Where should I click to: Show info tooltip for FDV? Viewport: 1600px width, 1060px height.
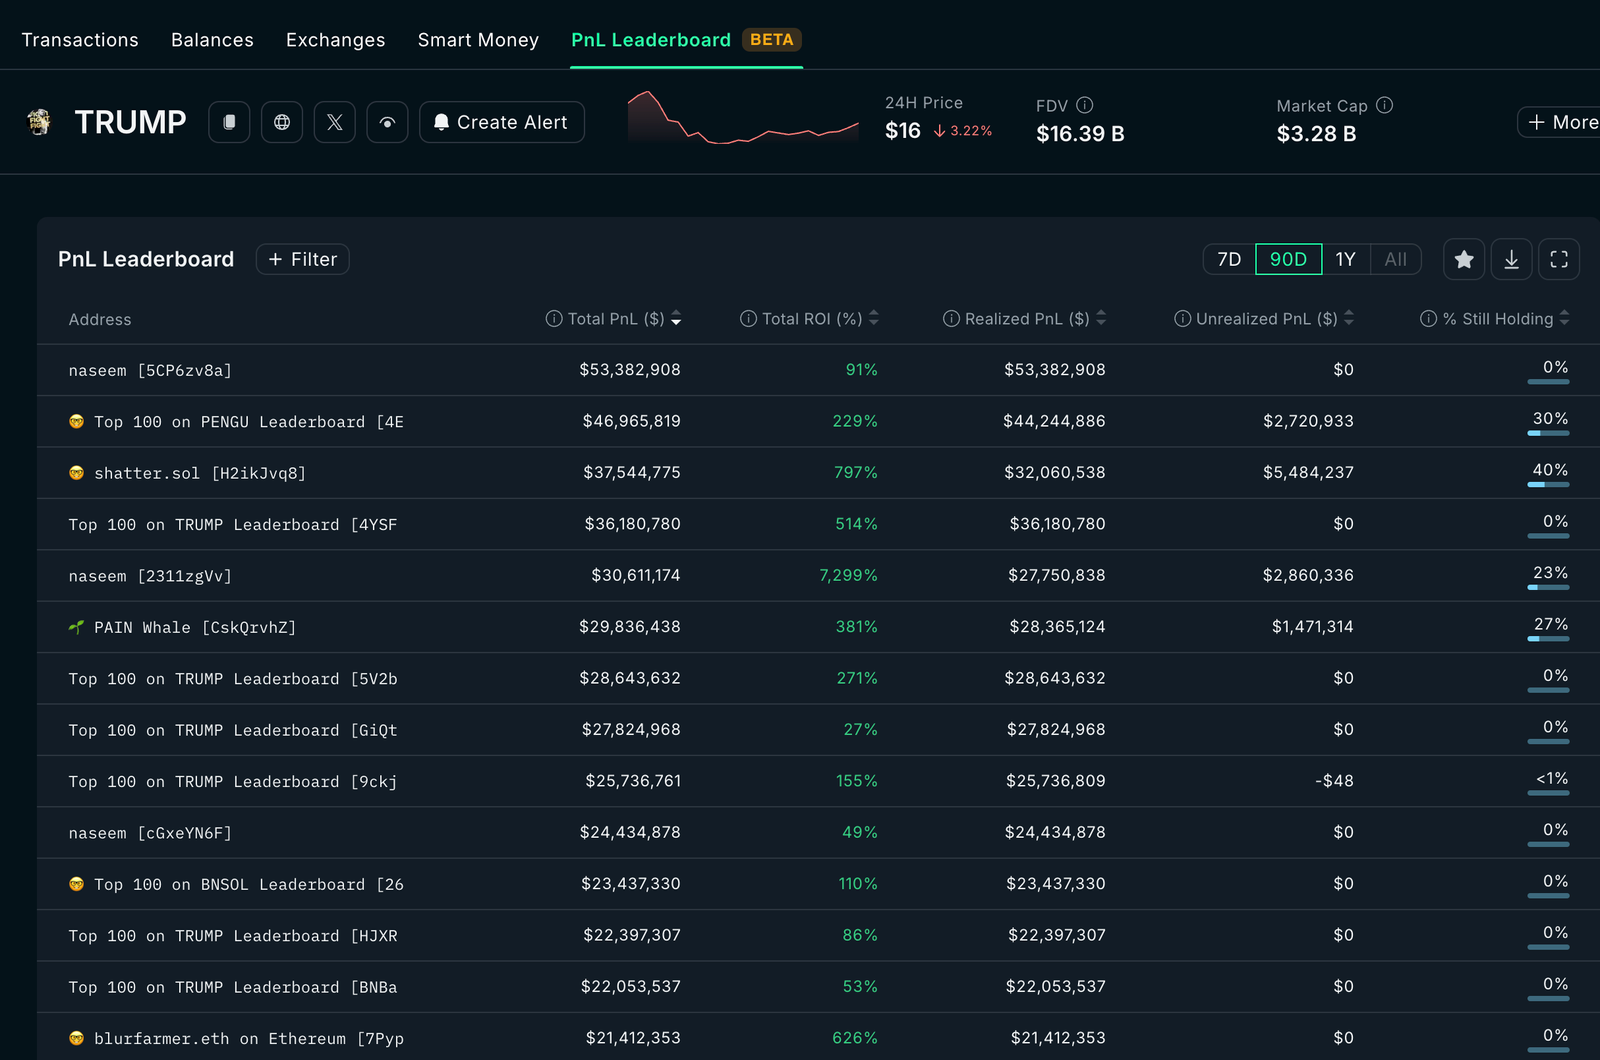click(1085, 105)
